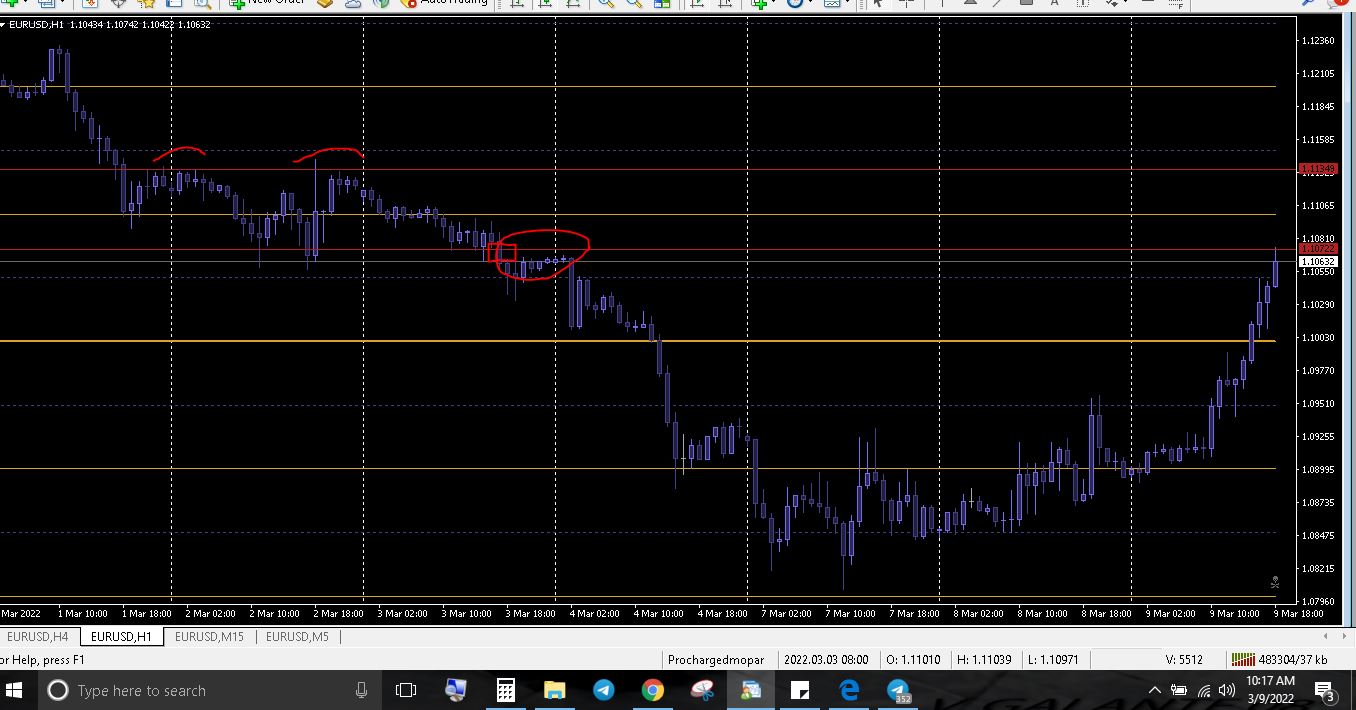Image resolution: width=1356 pixels, height=710 pixels.
Task: Click the microphone icon in search box
Action: point(361,690)
